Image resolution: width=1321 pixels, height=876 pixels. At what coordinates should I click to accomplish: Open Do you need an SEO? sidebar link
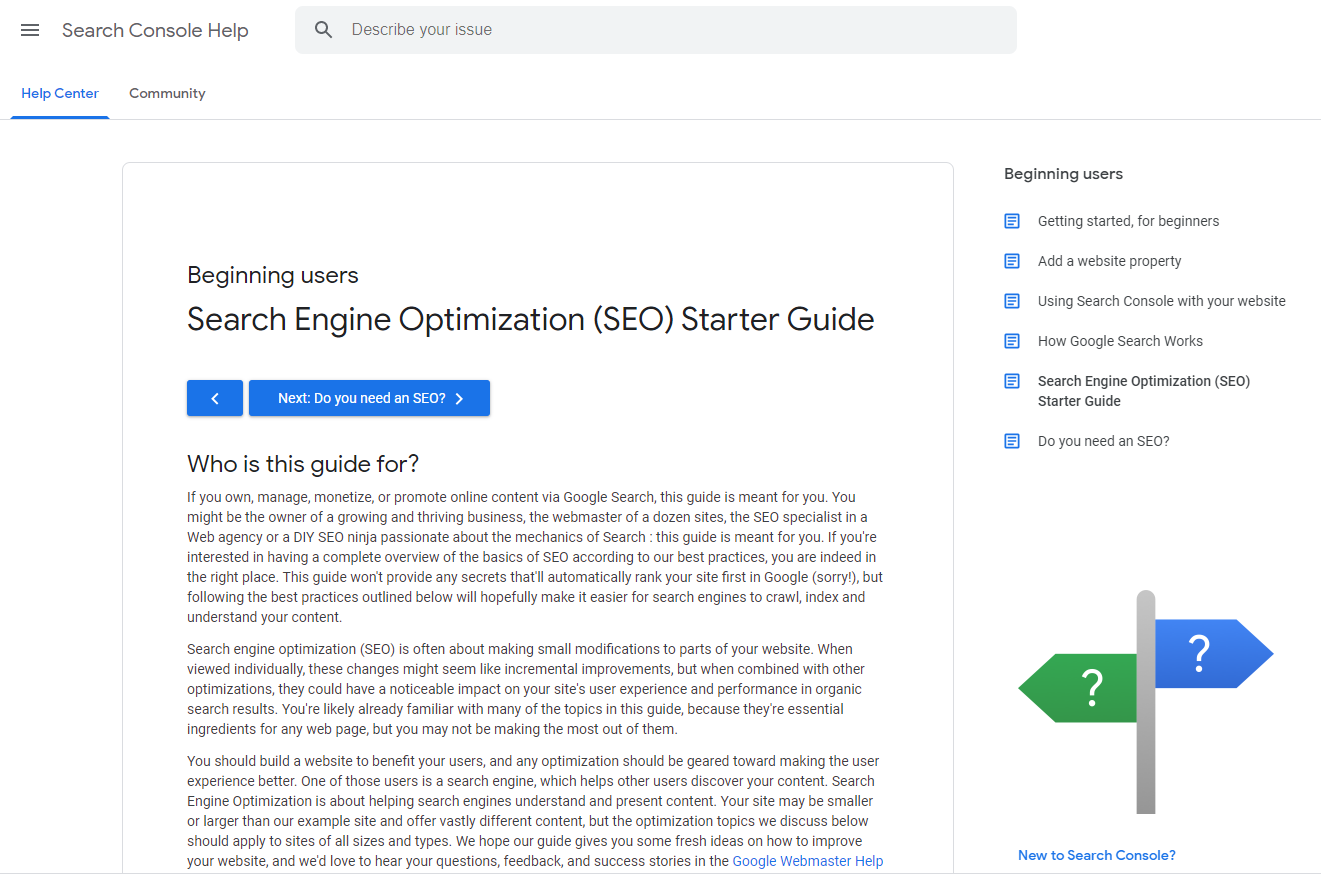coord(1103,441)
